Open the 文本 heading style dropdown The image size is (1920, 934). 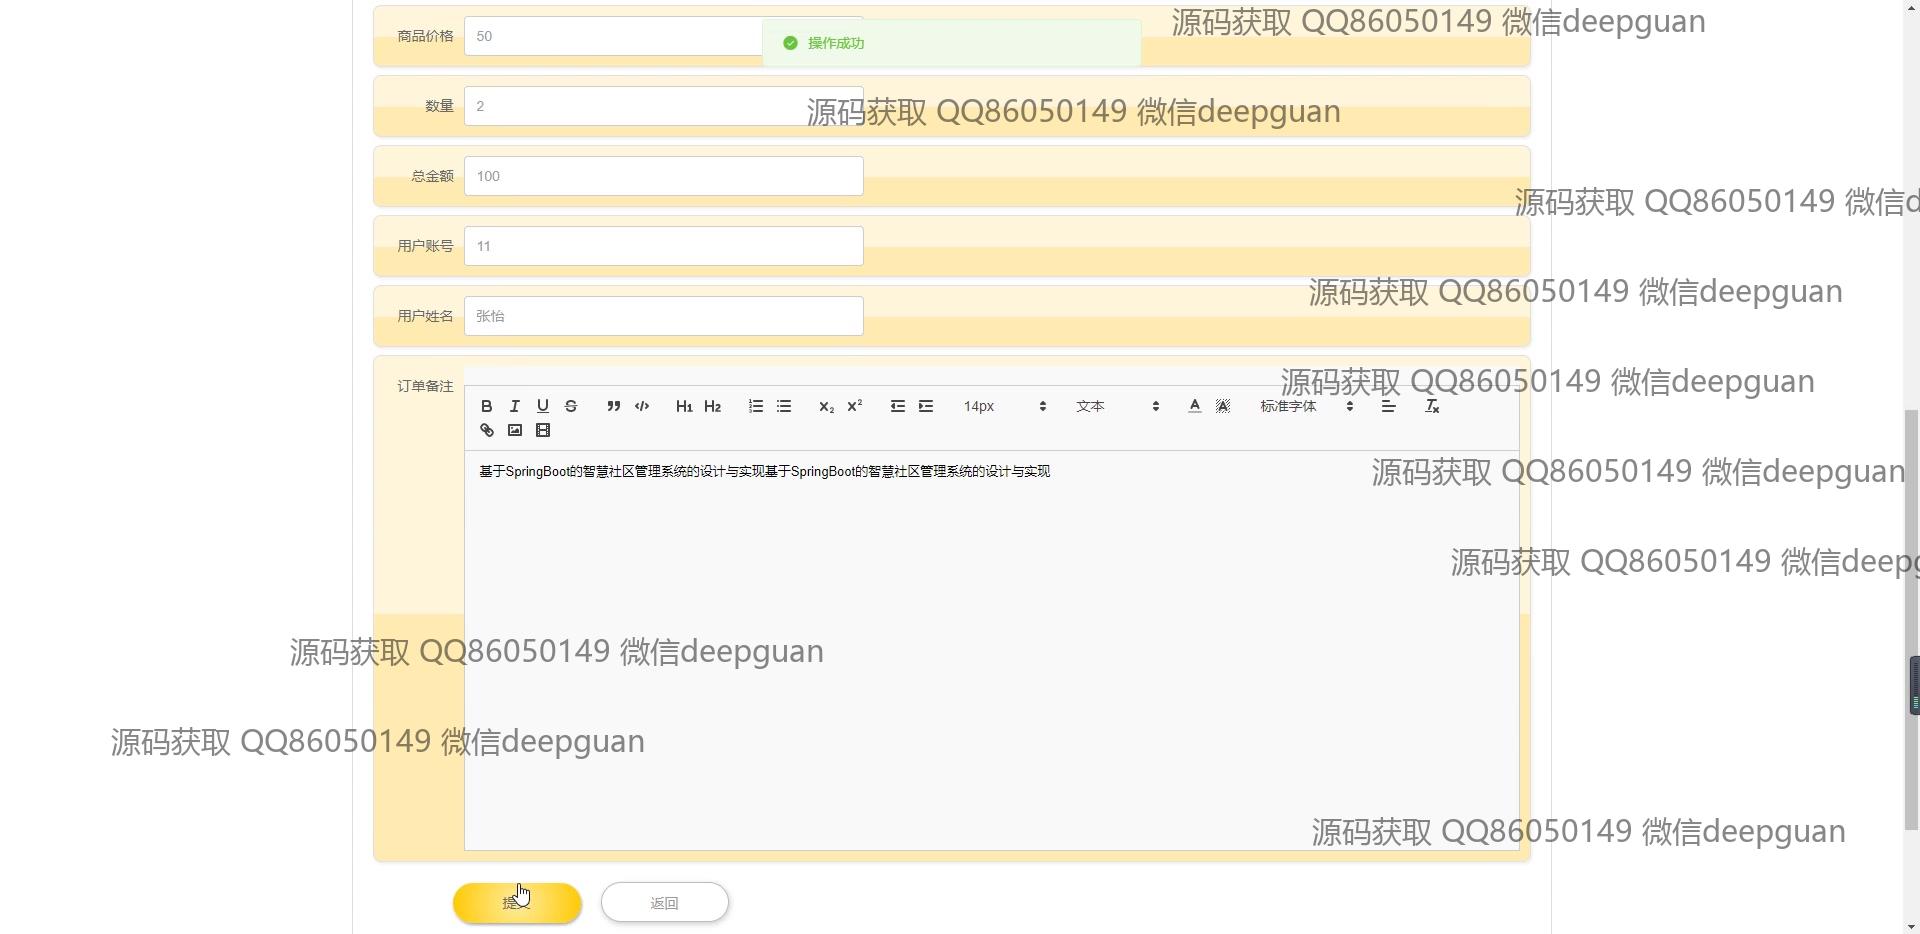[x=1117, y=406]
